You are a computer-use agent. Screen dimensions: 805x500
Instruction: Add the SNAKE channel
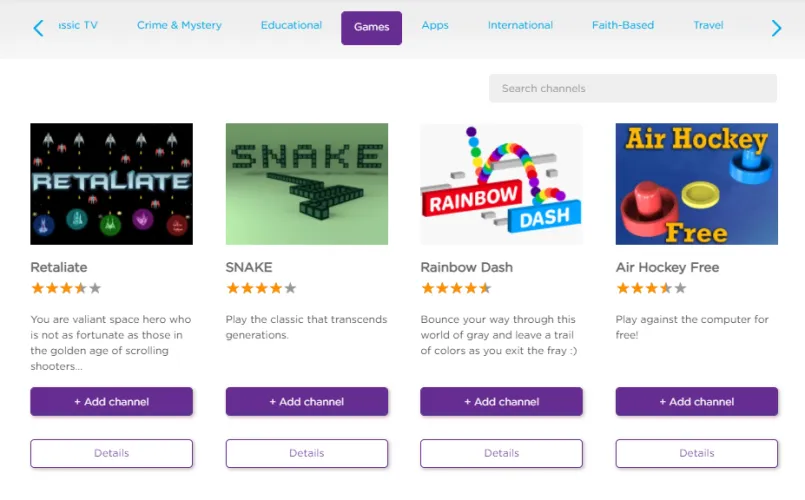[x=306, y=402]
